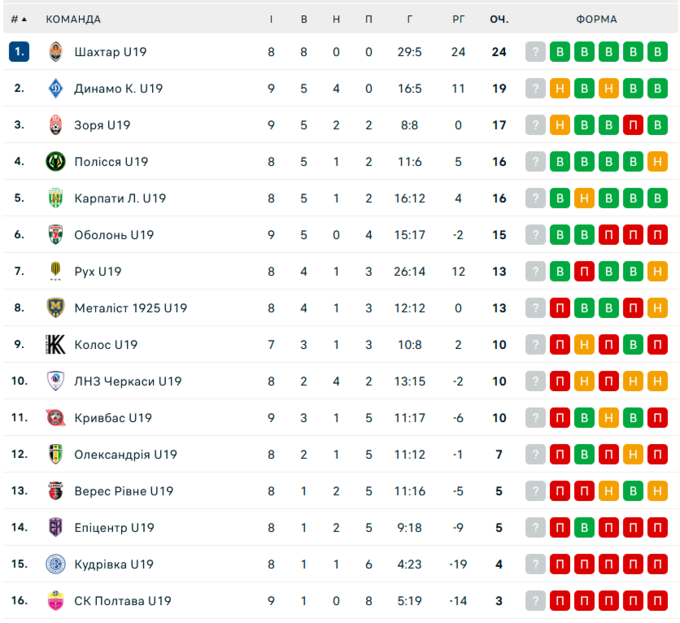Viewport: 680px width, 623px height.
Task: Click the Карпати Л. U19 team logo
Action: pos(56,198)
